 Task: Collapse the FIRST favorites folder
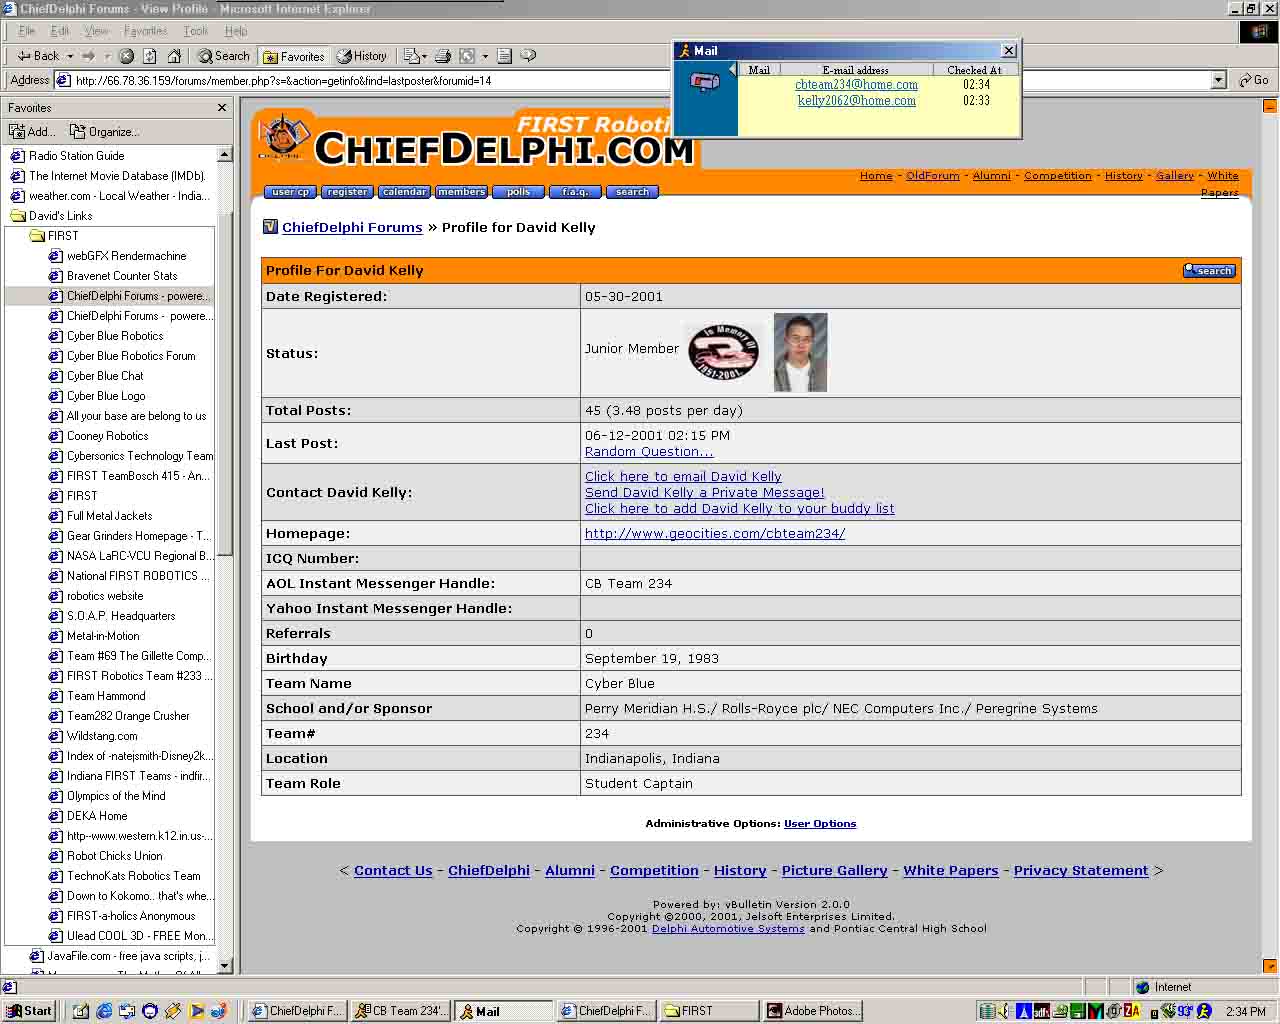[x=54, y=236]
